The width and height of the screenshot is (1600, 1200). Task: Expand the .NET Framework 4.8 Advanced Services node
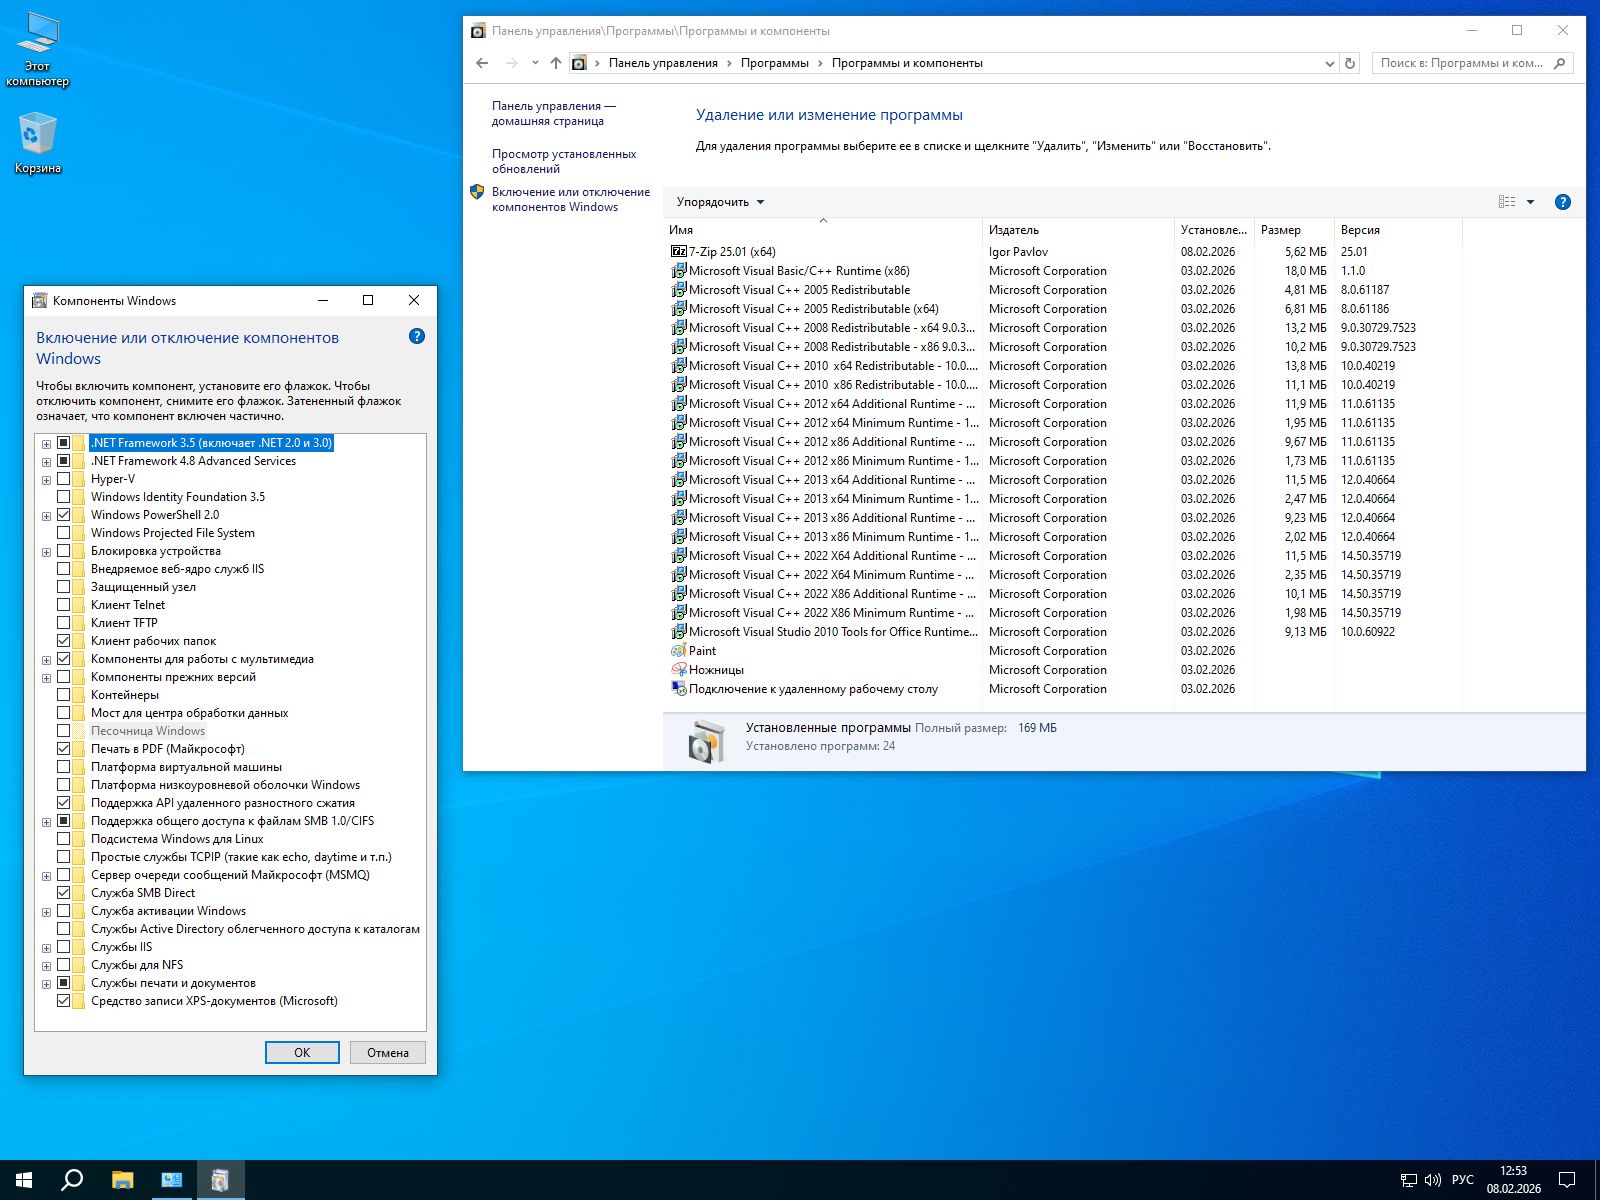[46, 462]
